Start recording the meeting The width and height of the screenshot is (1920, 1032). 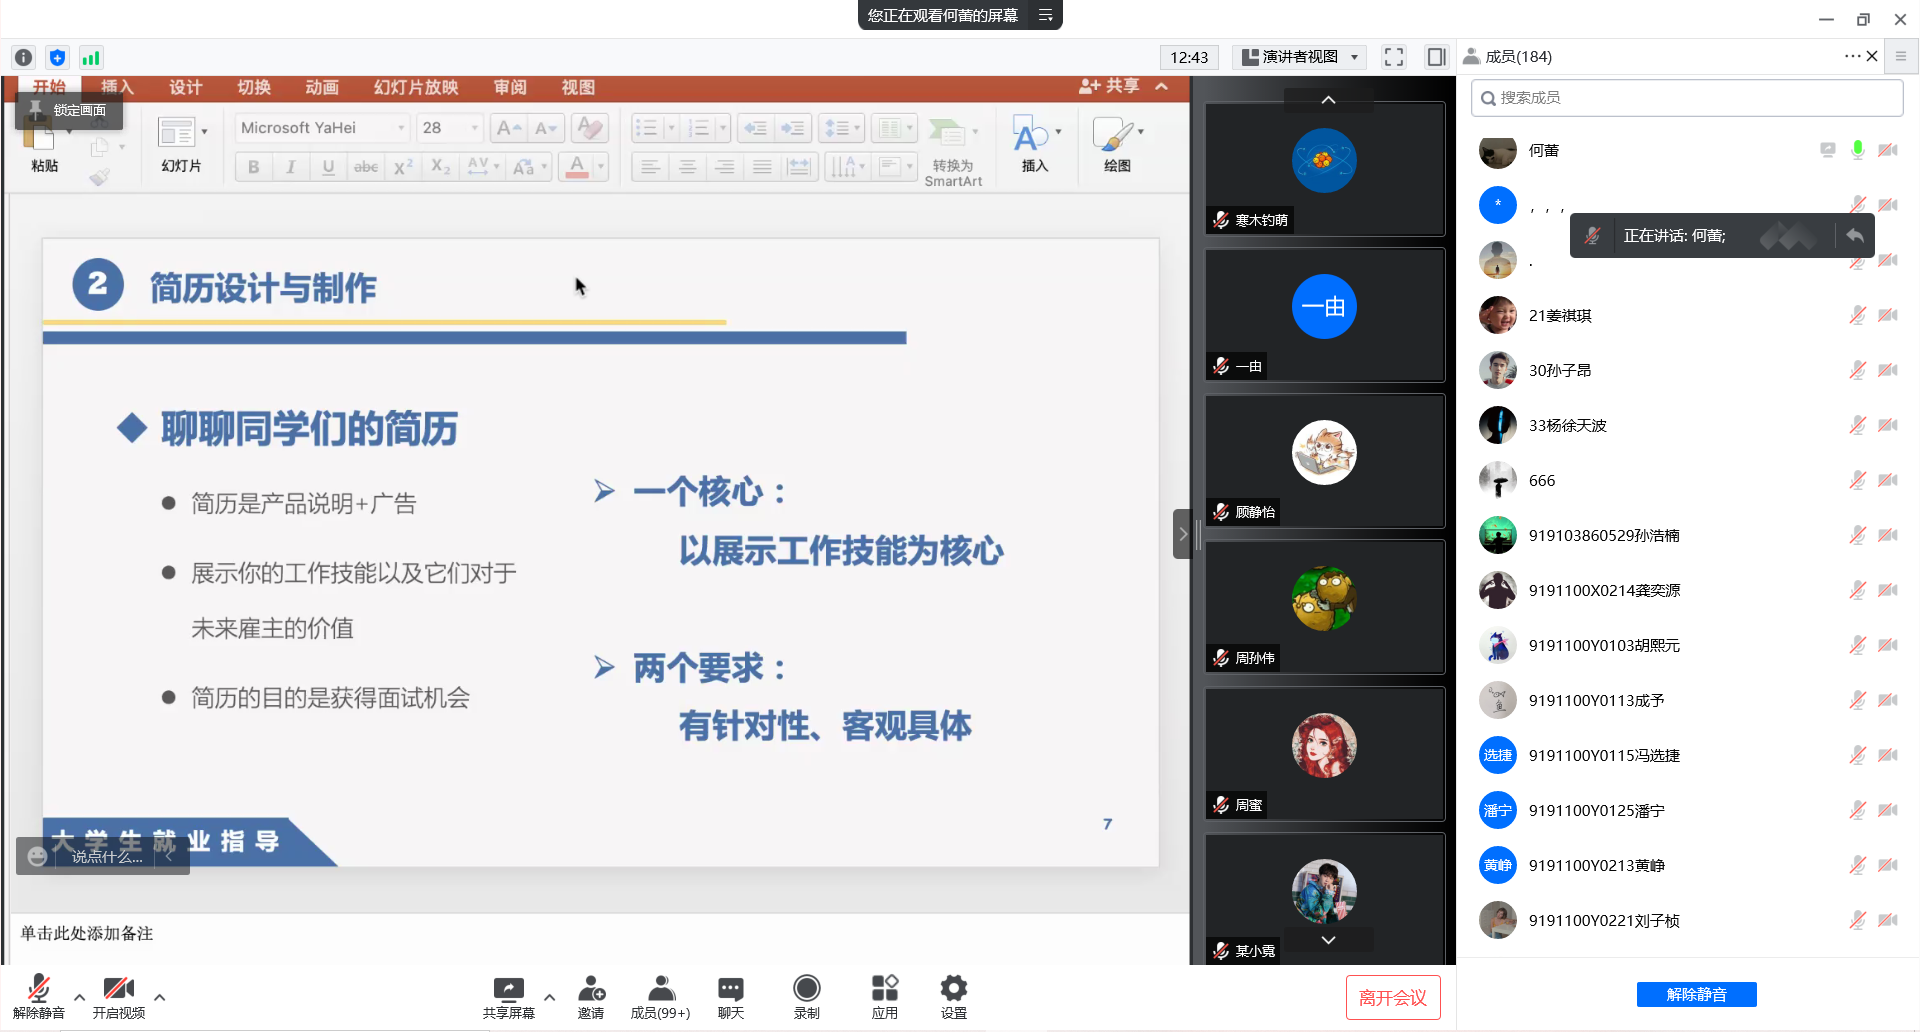806,990
